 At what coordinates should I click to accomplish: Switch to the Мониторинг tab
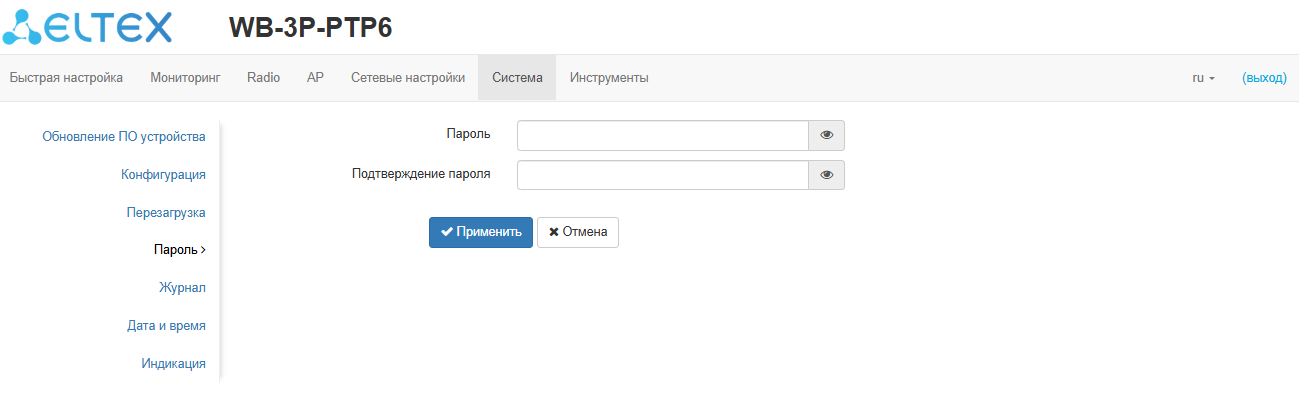pyautogui.click(x=185, y=78)
